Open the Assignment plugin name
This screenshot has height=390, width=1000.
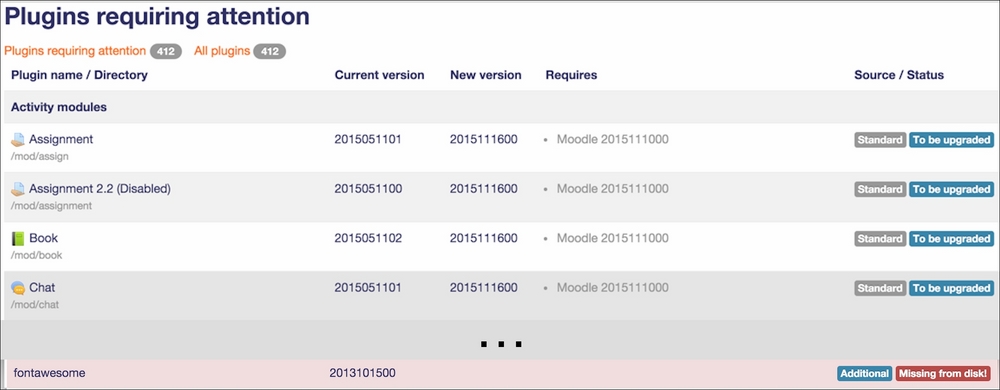61,139
